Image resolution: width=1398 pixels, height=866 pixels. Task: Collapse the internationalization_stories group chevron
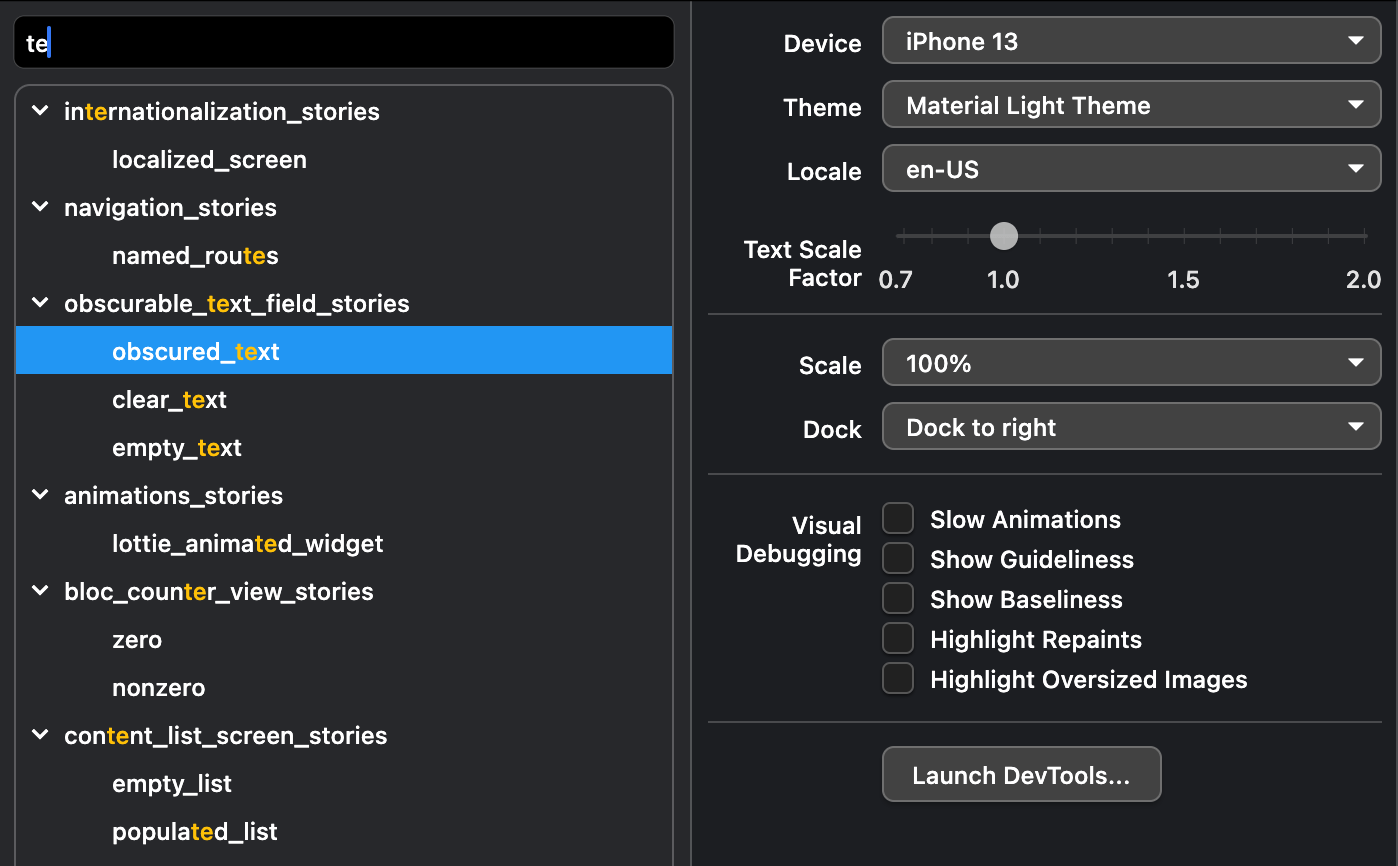click(x=40, y=111)
